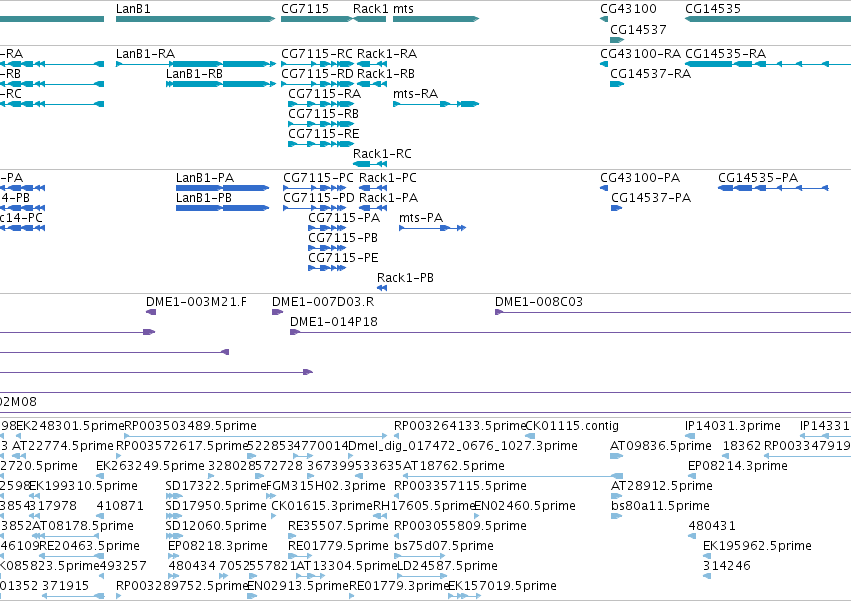Viewport: 851px width, 601px height.
Task: Click the AT28912.5prime EST label
Action: [x=662, y=486]
